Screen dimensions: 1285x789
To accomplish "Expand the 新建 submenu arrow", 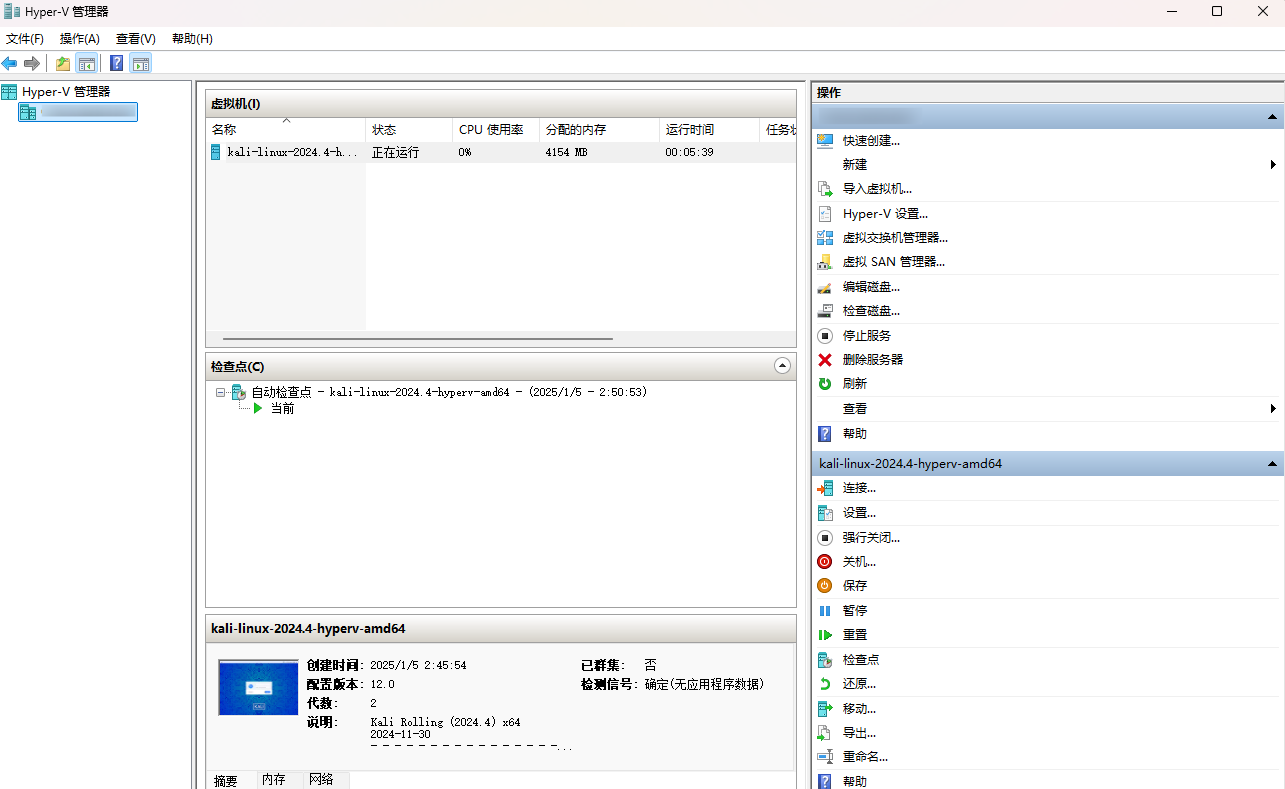I will click(x=1273, y=165).
